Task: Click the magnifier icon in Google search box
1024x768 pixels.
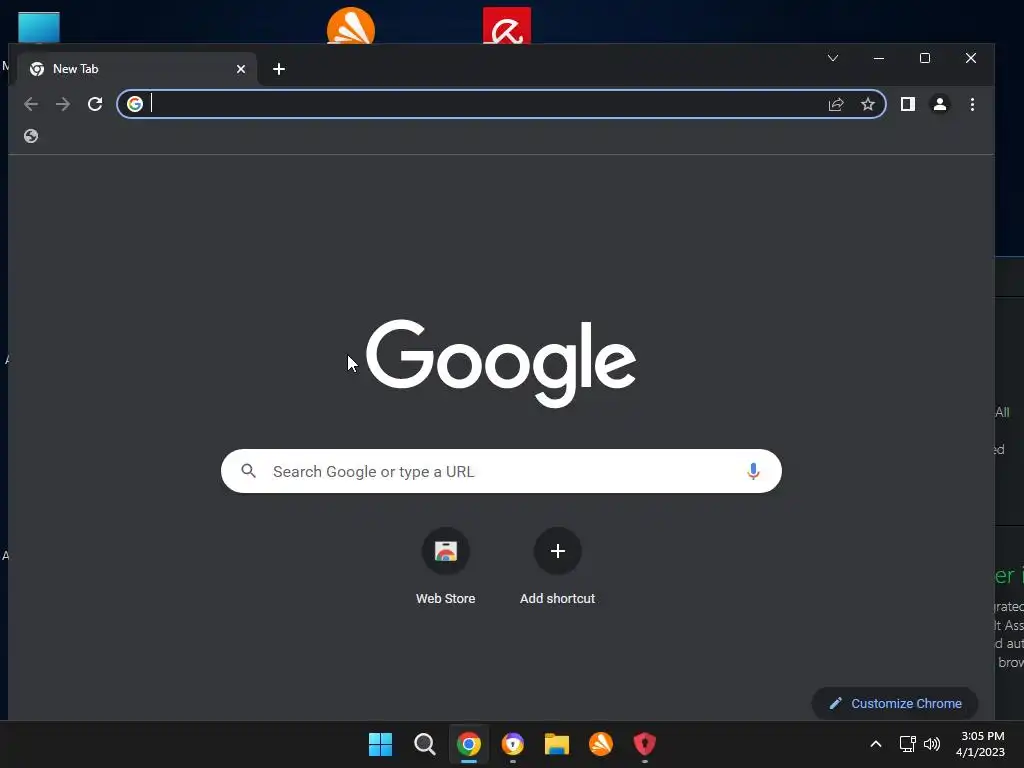Action: pyautogui.click(x=248, y=471)
